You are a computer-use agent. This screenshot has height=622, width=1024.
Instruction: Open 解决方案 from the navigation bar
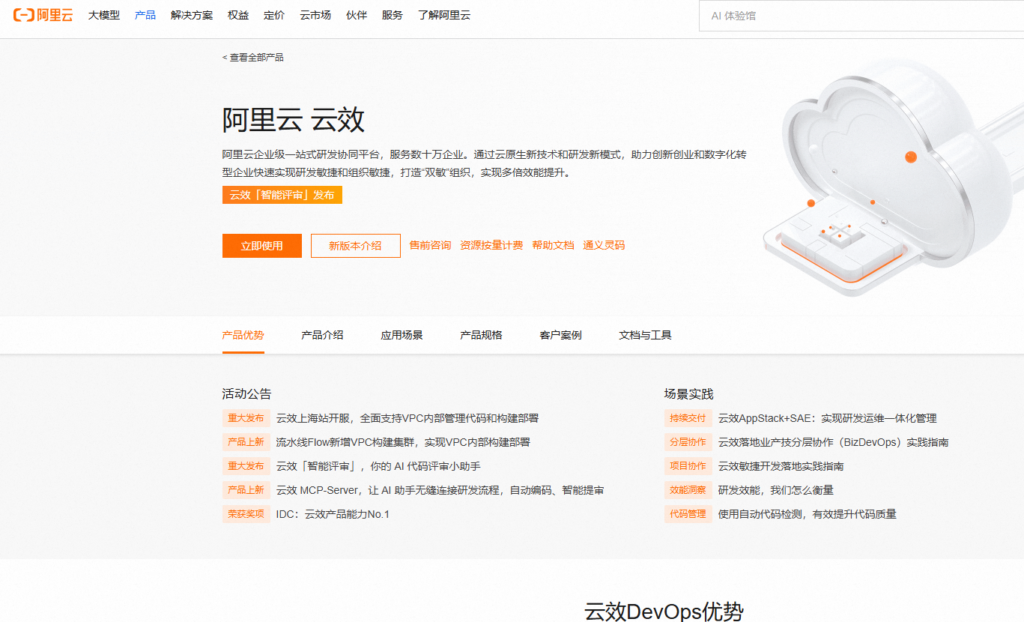pos(190,15)
